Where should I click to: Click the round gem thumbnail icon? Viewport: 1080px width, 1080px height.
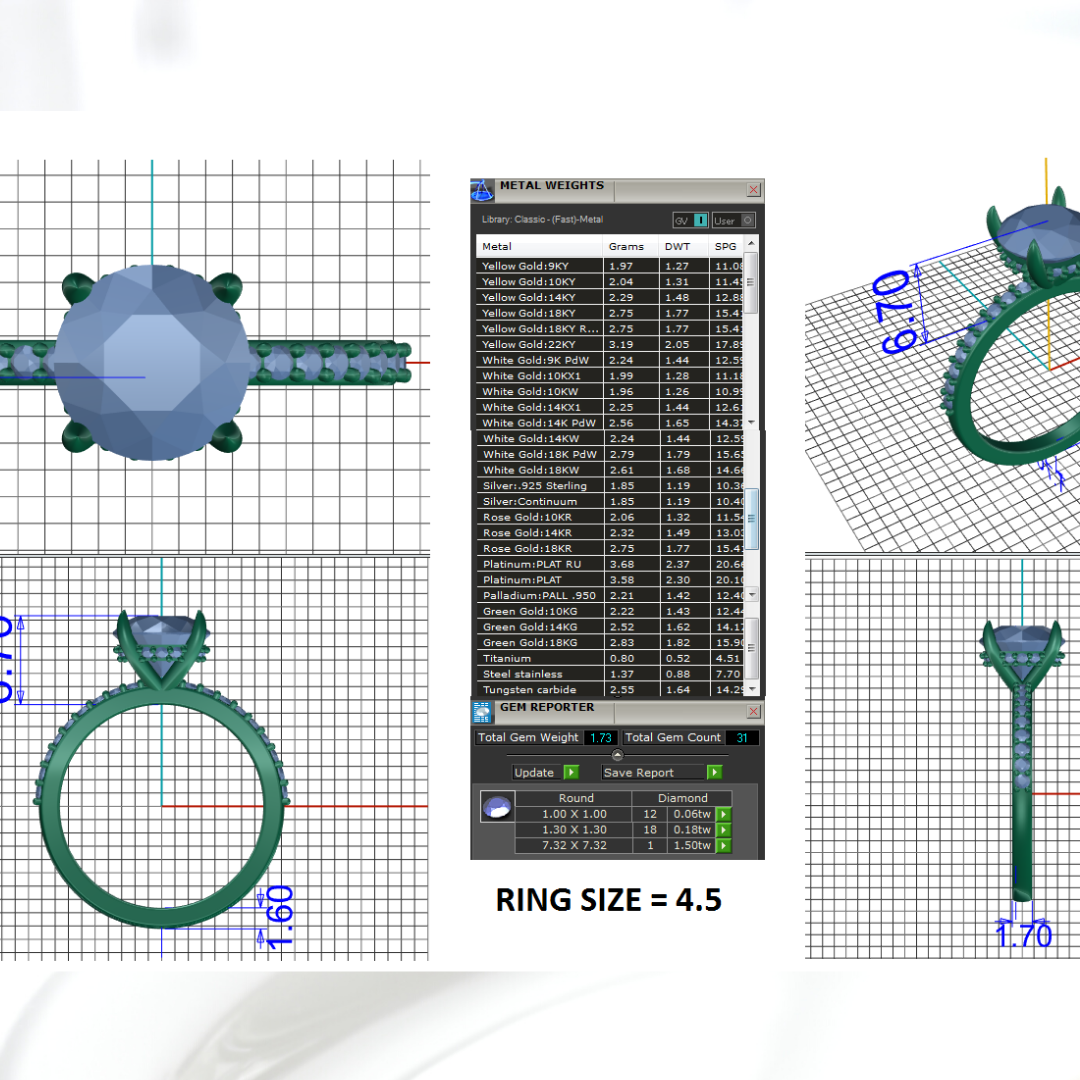click(497, 808)
